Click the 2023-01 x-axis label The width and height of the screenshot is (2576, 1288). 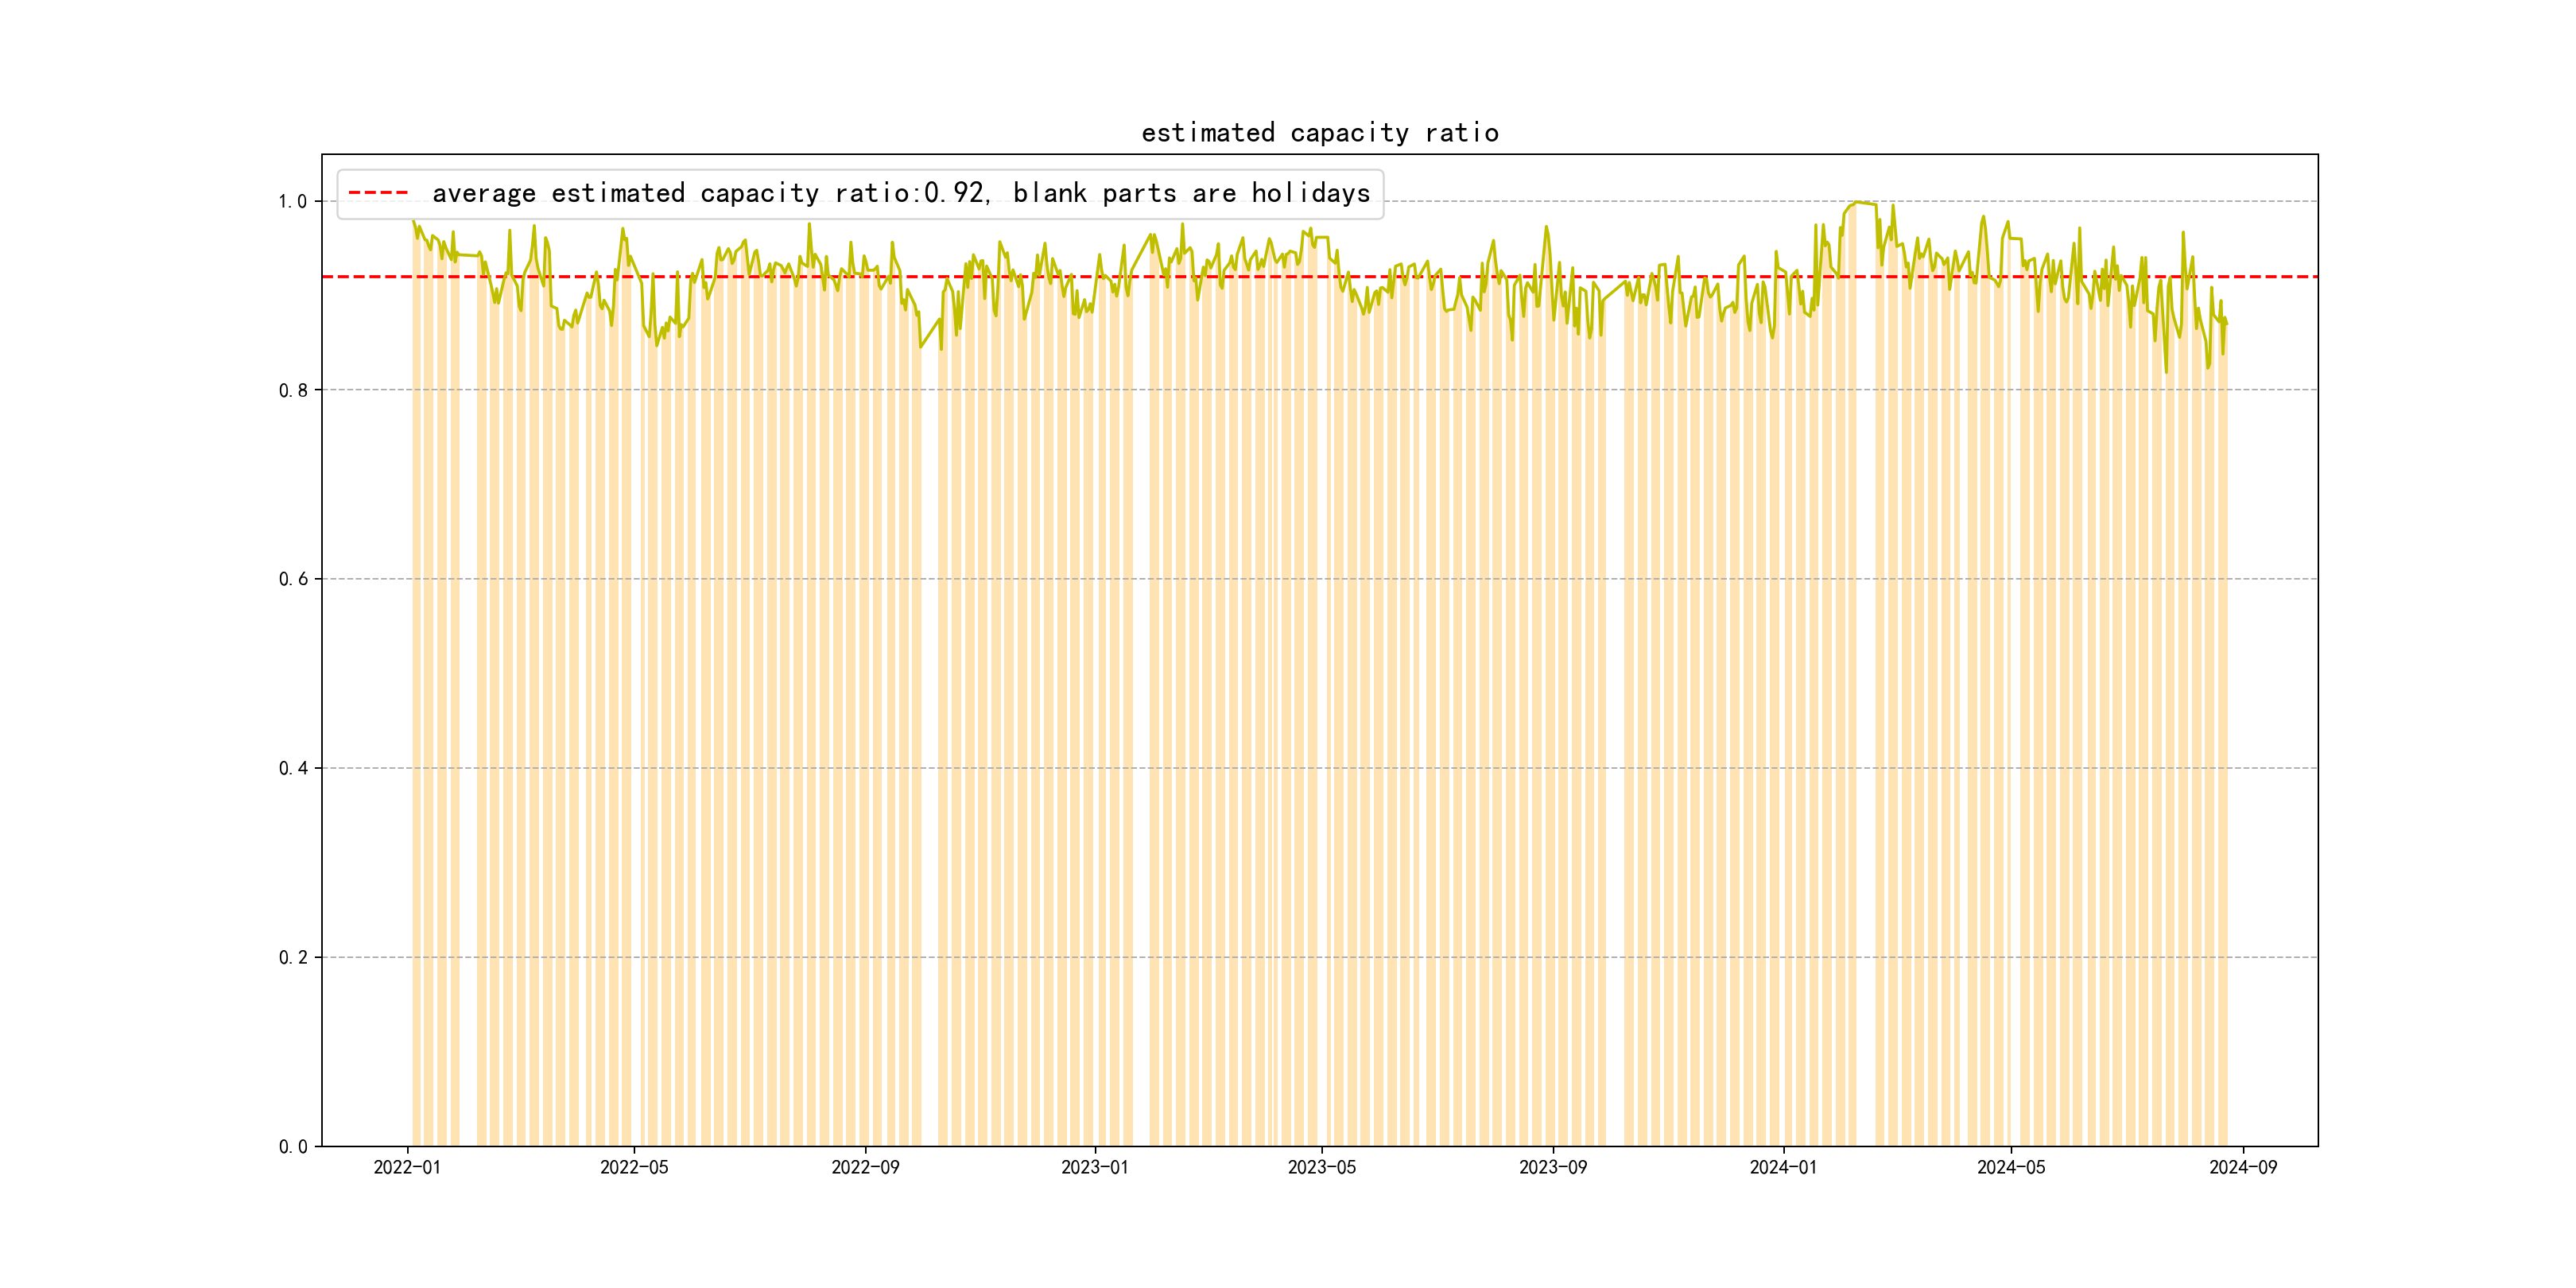click(1094, 1167)
